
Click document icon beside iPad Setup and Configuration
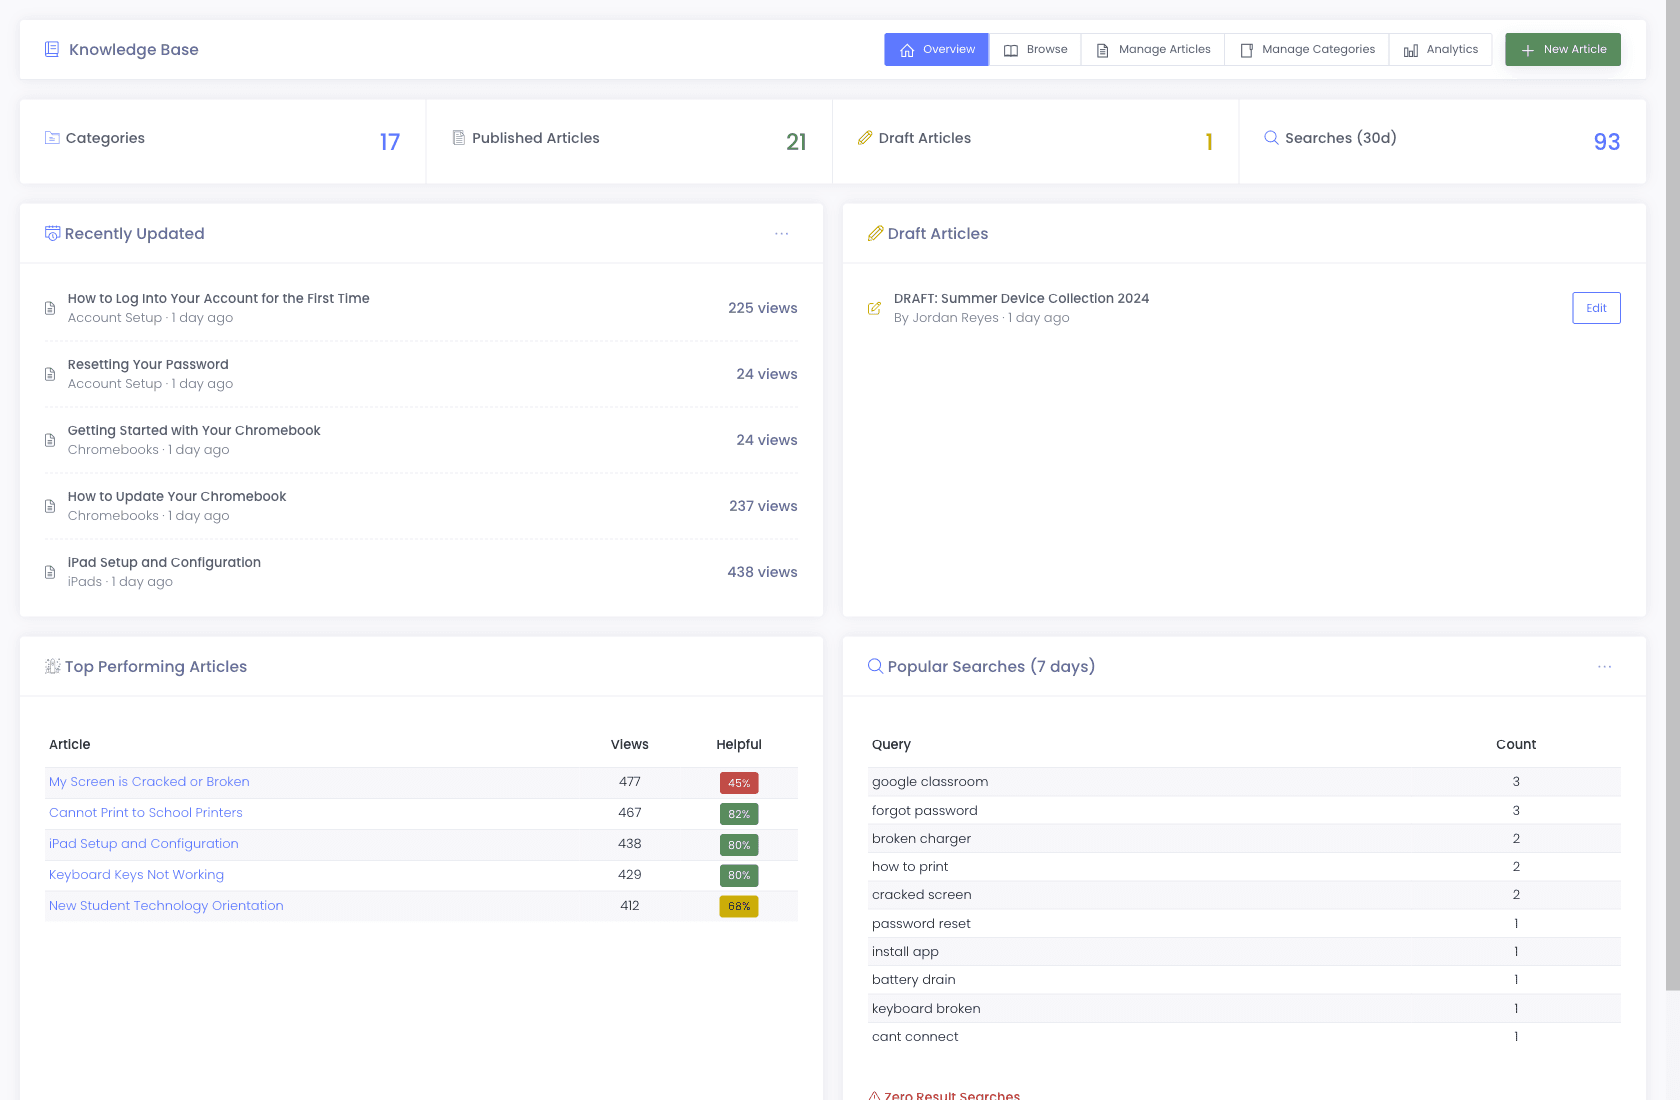[50, 572]
